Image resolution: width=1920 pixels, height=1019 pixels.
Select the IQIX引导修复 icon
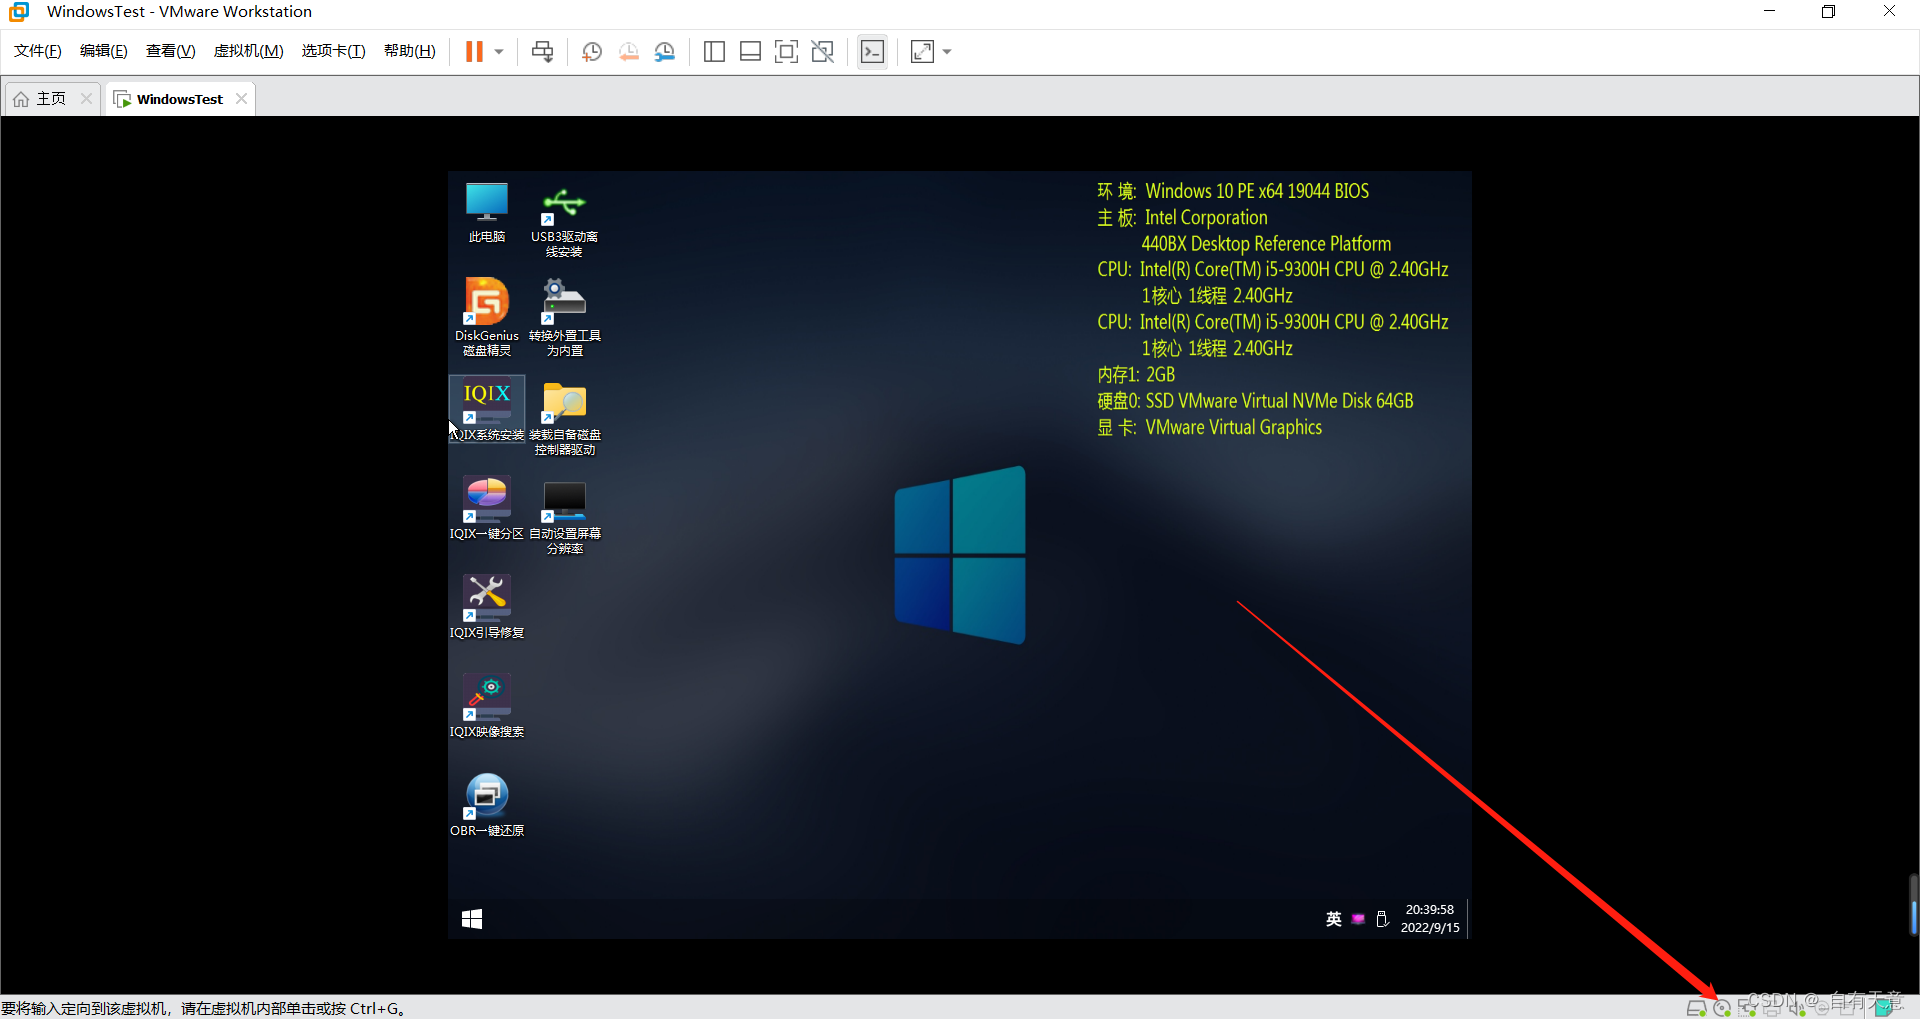[x=487, y=607]
